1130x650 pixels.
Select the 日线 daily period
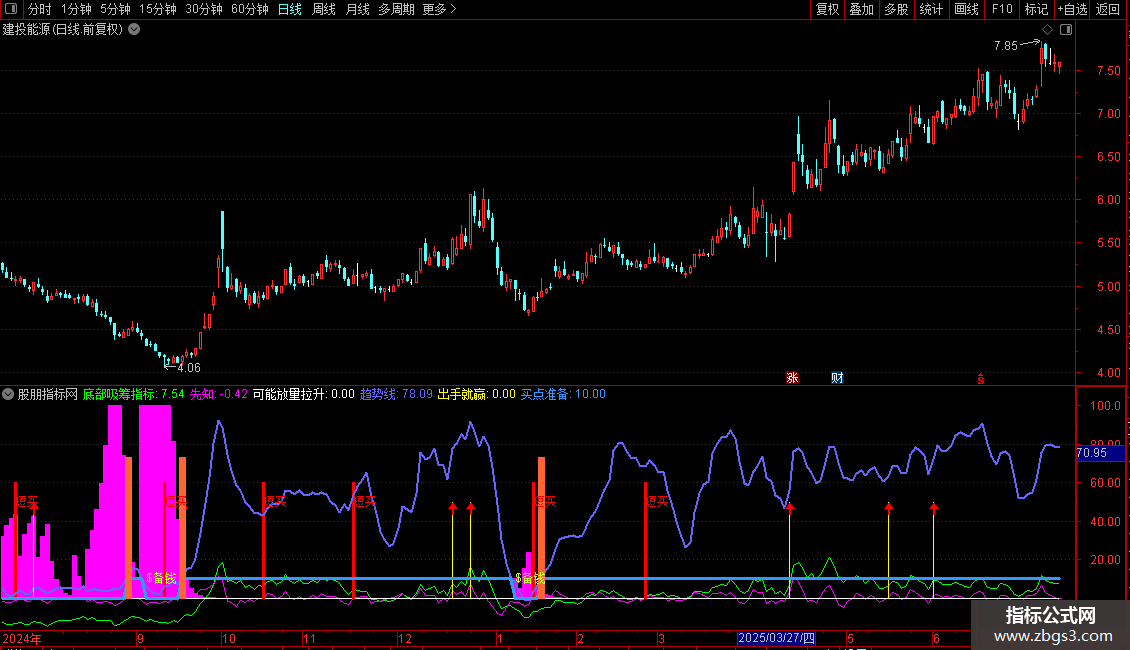pyautogui.click(x=290, y=9)
